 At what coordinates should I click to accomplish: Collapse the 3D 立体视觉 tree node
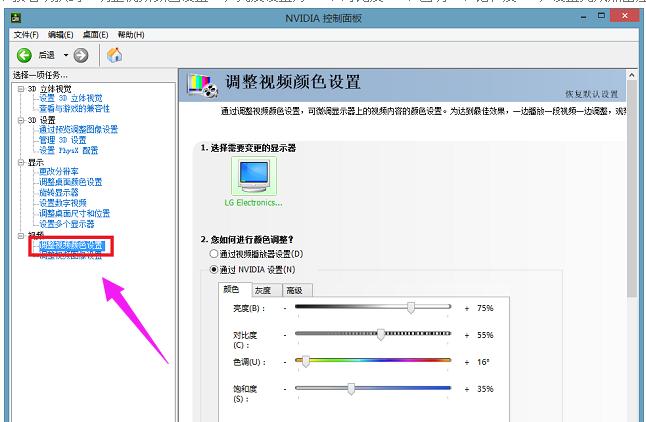point(21,89)
